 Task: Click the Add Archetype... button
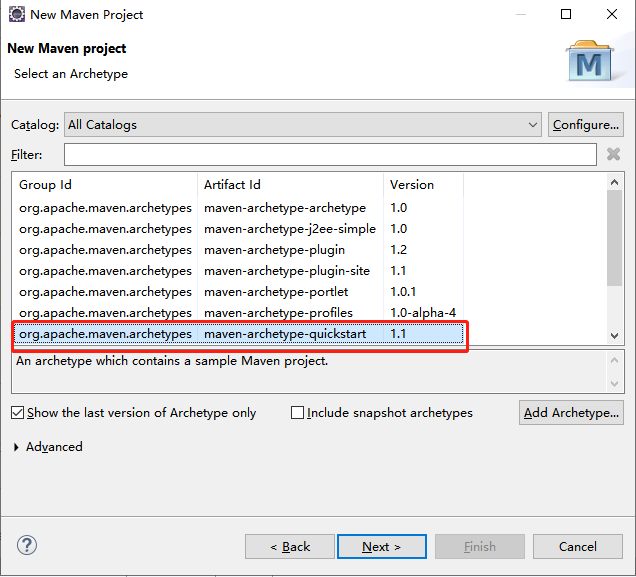pos(571,413)
